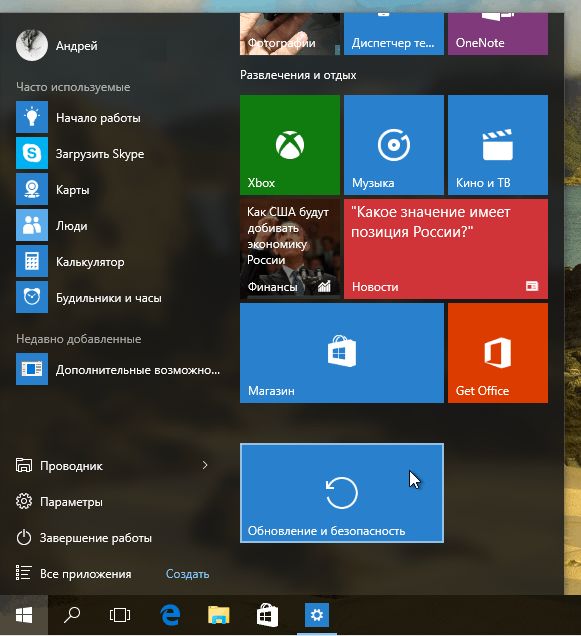Select the Начало работы text entry
The height and width of the screenshot is (636, 581).
point(98,118)
